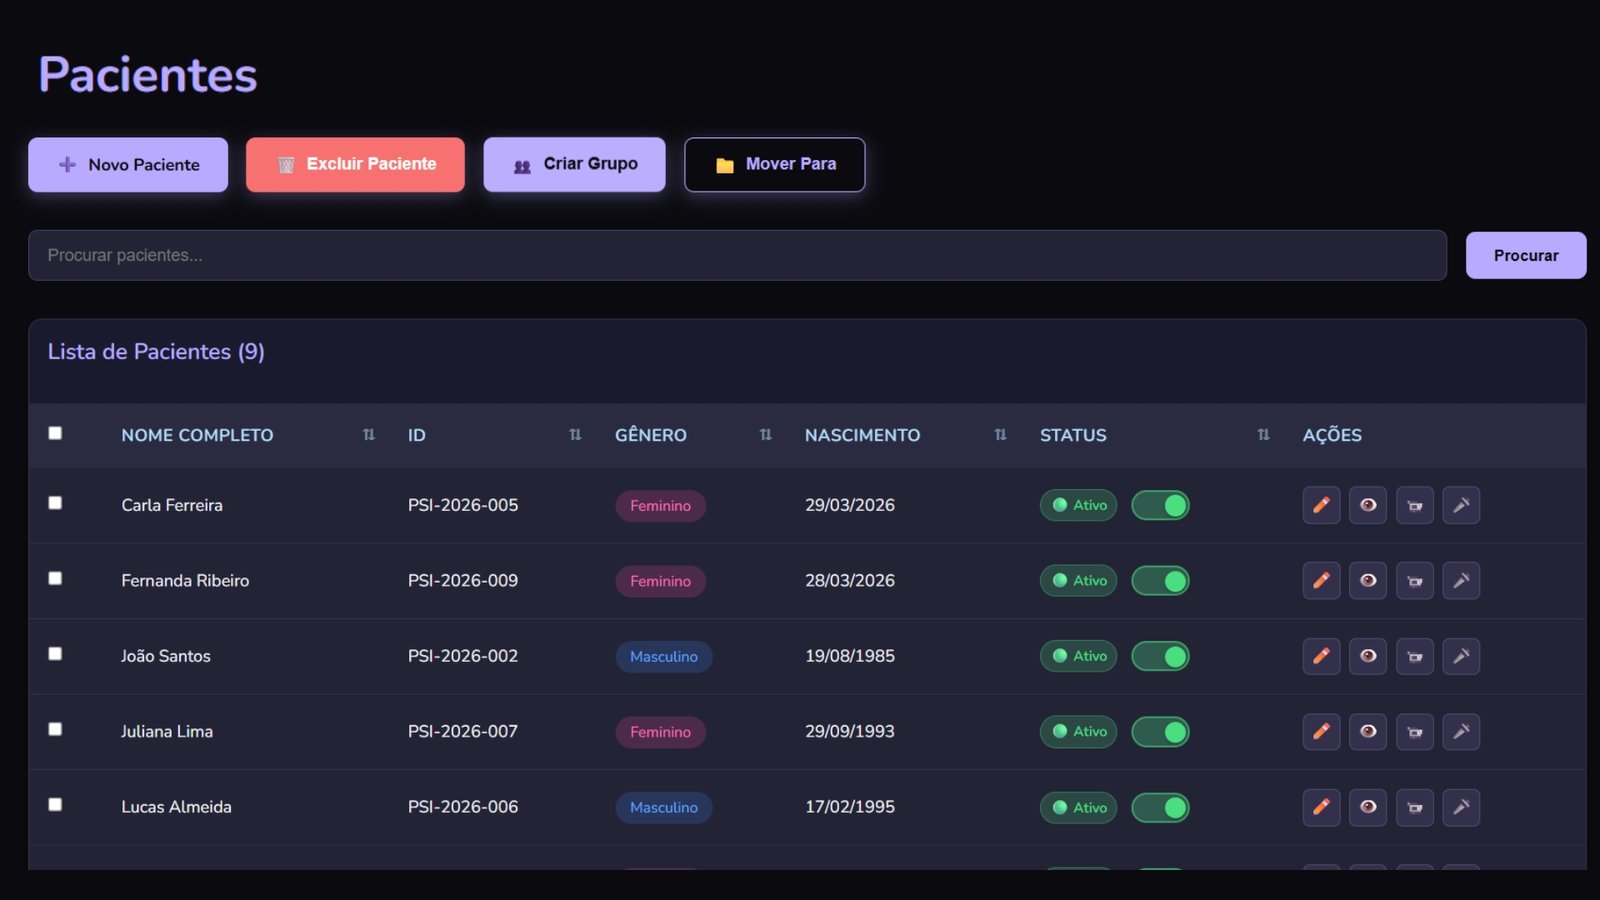Viewport: 1600px width, 900px height.
Task: Click the Novo Paciente button
Action: [x=128, y=165]
